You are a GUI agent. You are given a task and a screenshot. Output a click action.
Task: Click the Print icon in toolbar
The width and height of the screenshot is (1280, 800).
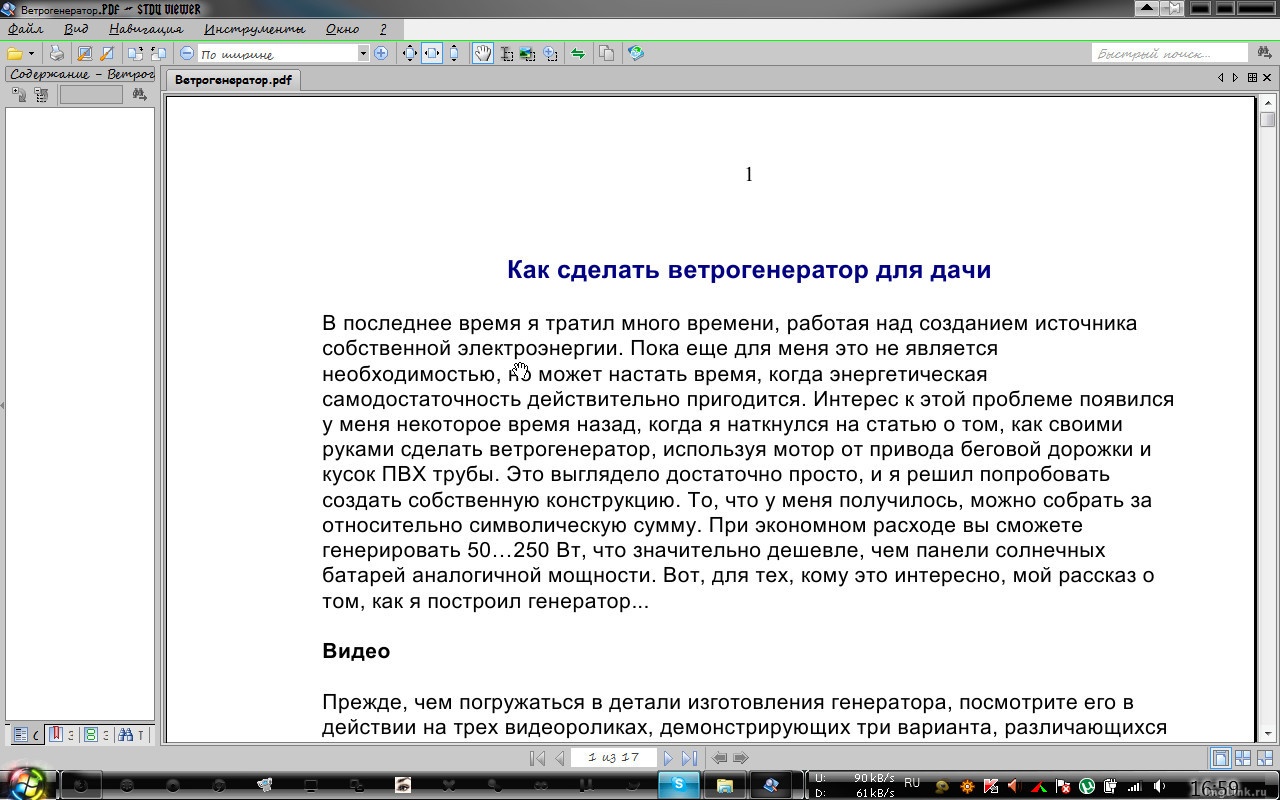coord(57,54)
